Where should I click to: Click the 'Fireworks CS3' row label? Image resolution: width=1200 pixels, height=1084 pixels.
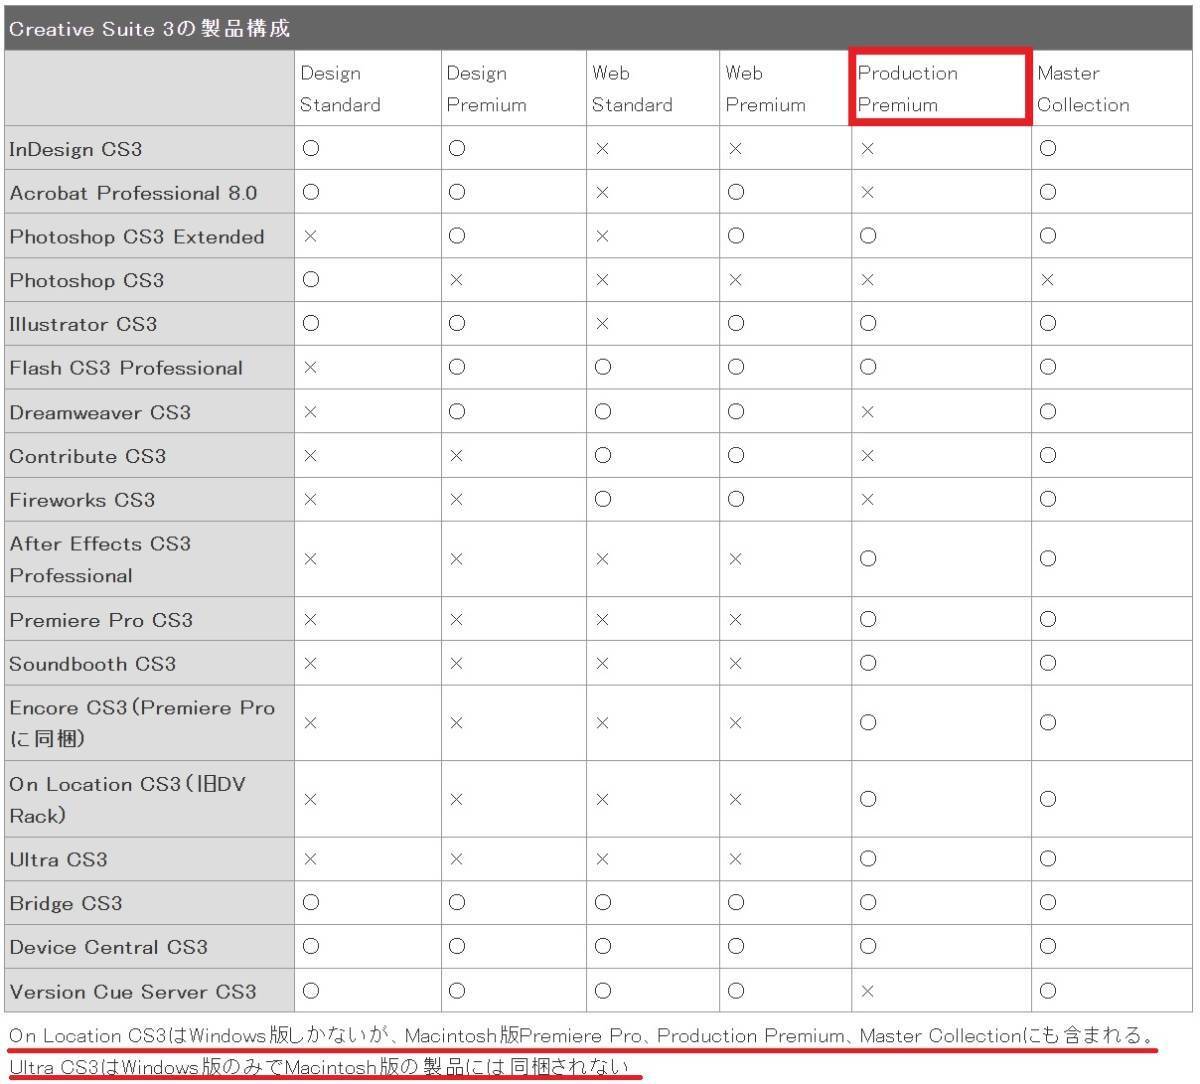(x=82, y=500)
